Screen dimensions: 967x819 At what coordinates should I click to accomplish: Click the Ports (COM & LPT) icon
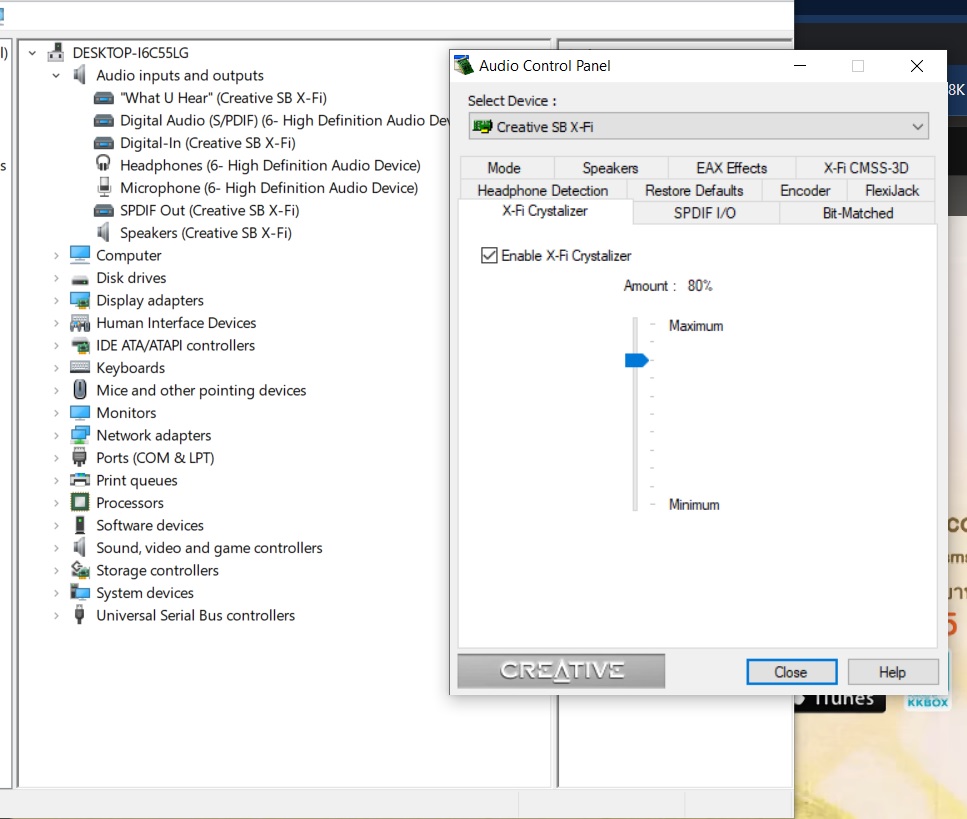(x=80, y=458)
